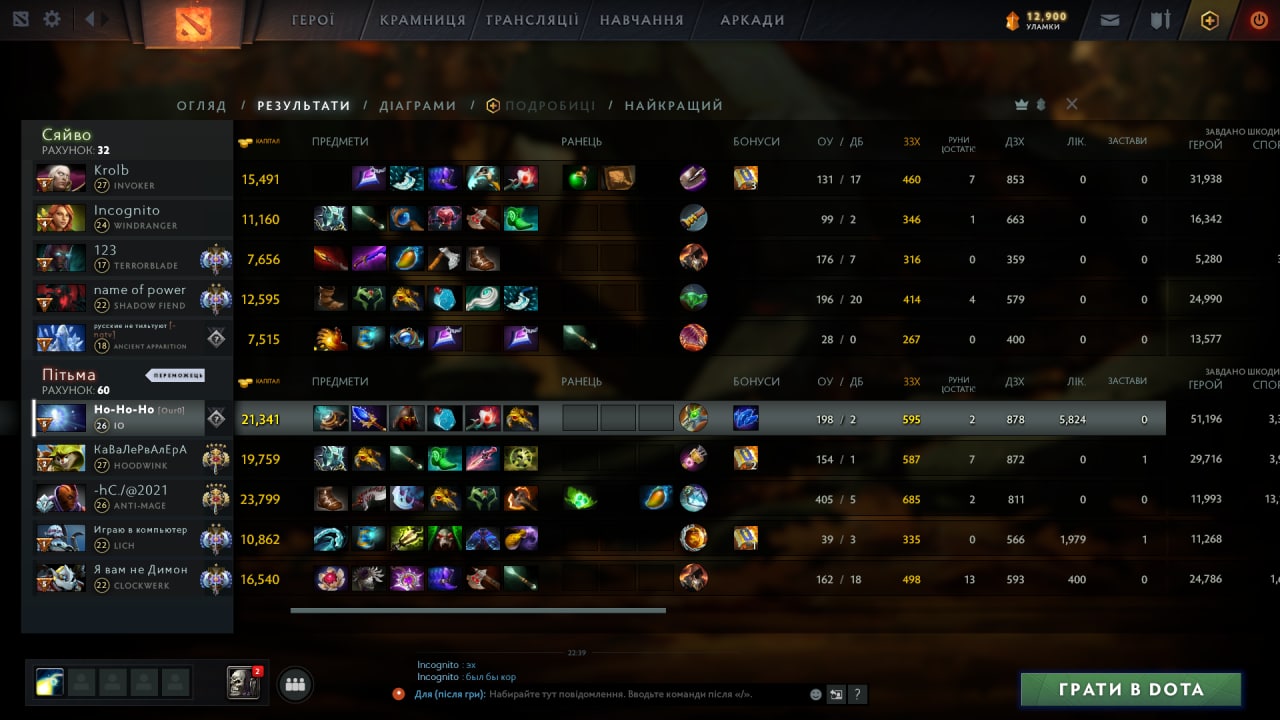Open the settings gear icon
The height and width of the screenshot is (720, 1280).
pyautogui.click(x=52, y=19)
